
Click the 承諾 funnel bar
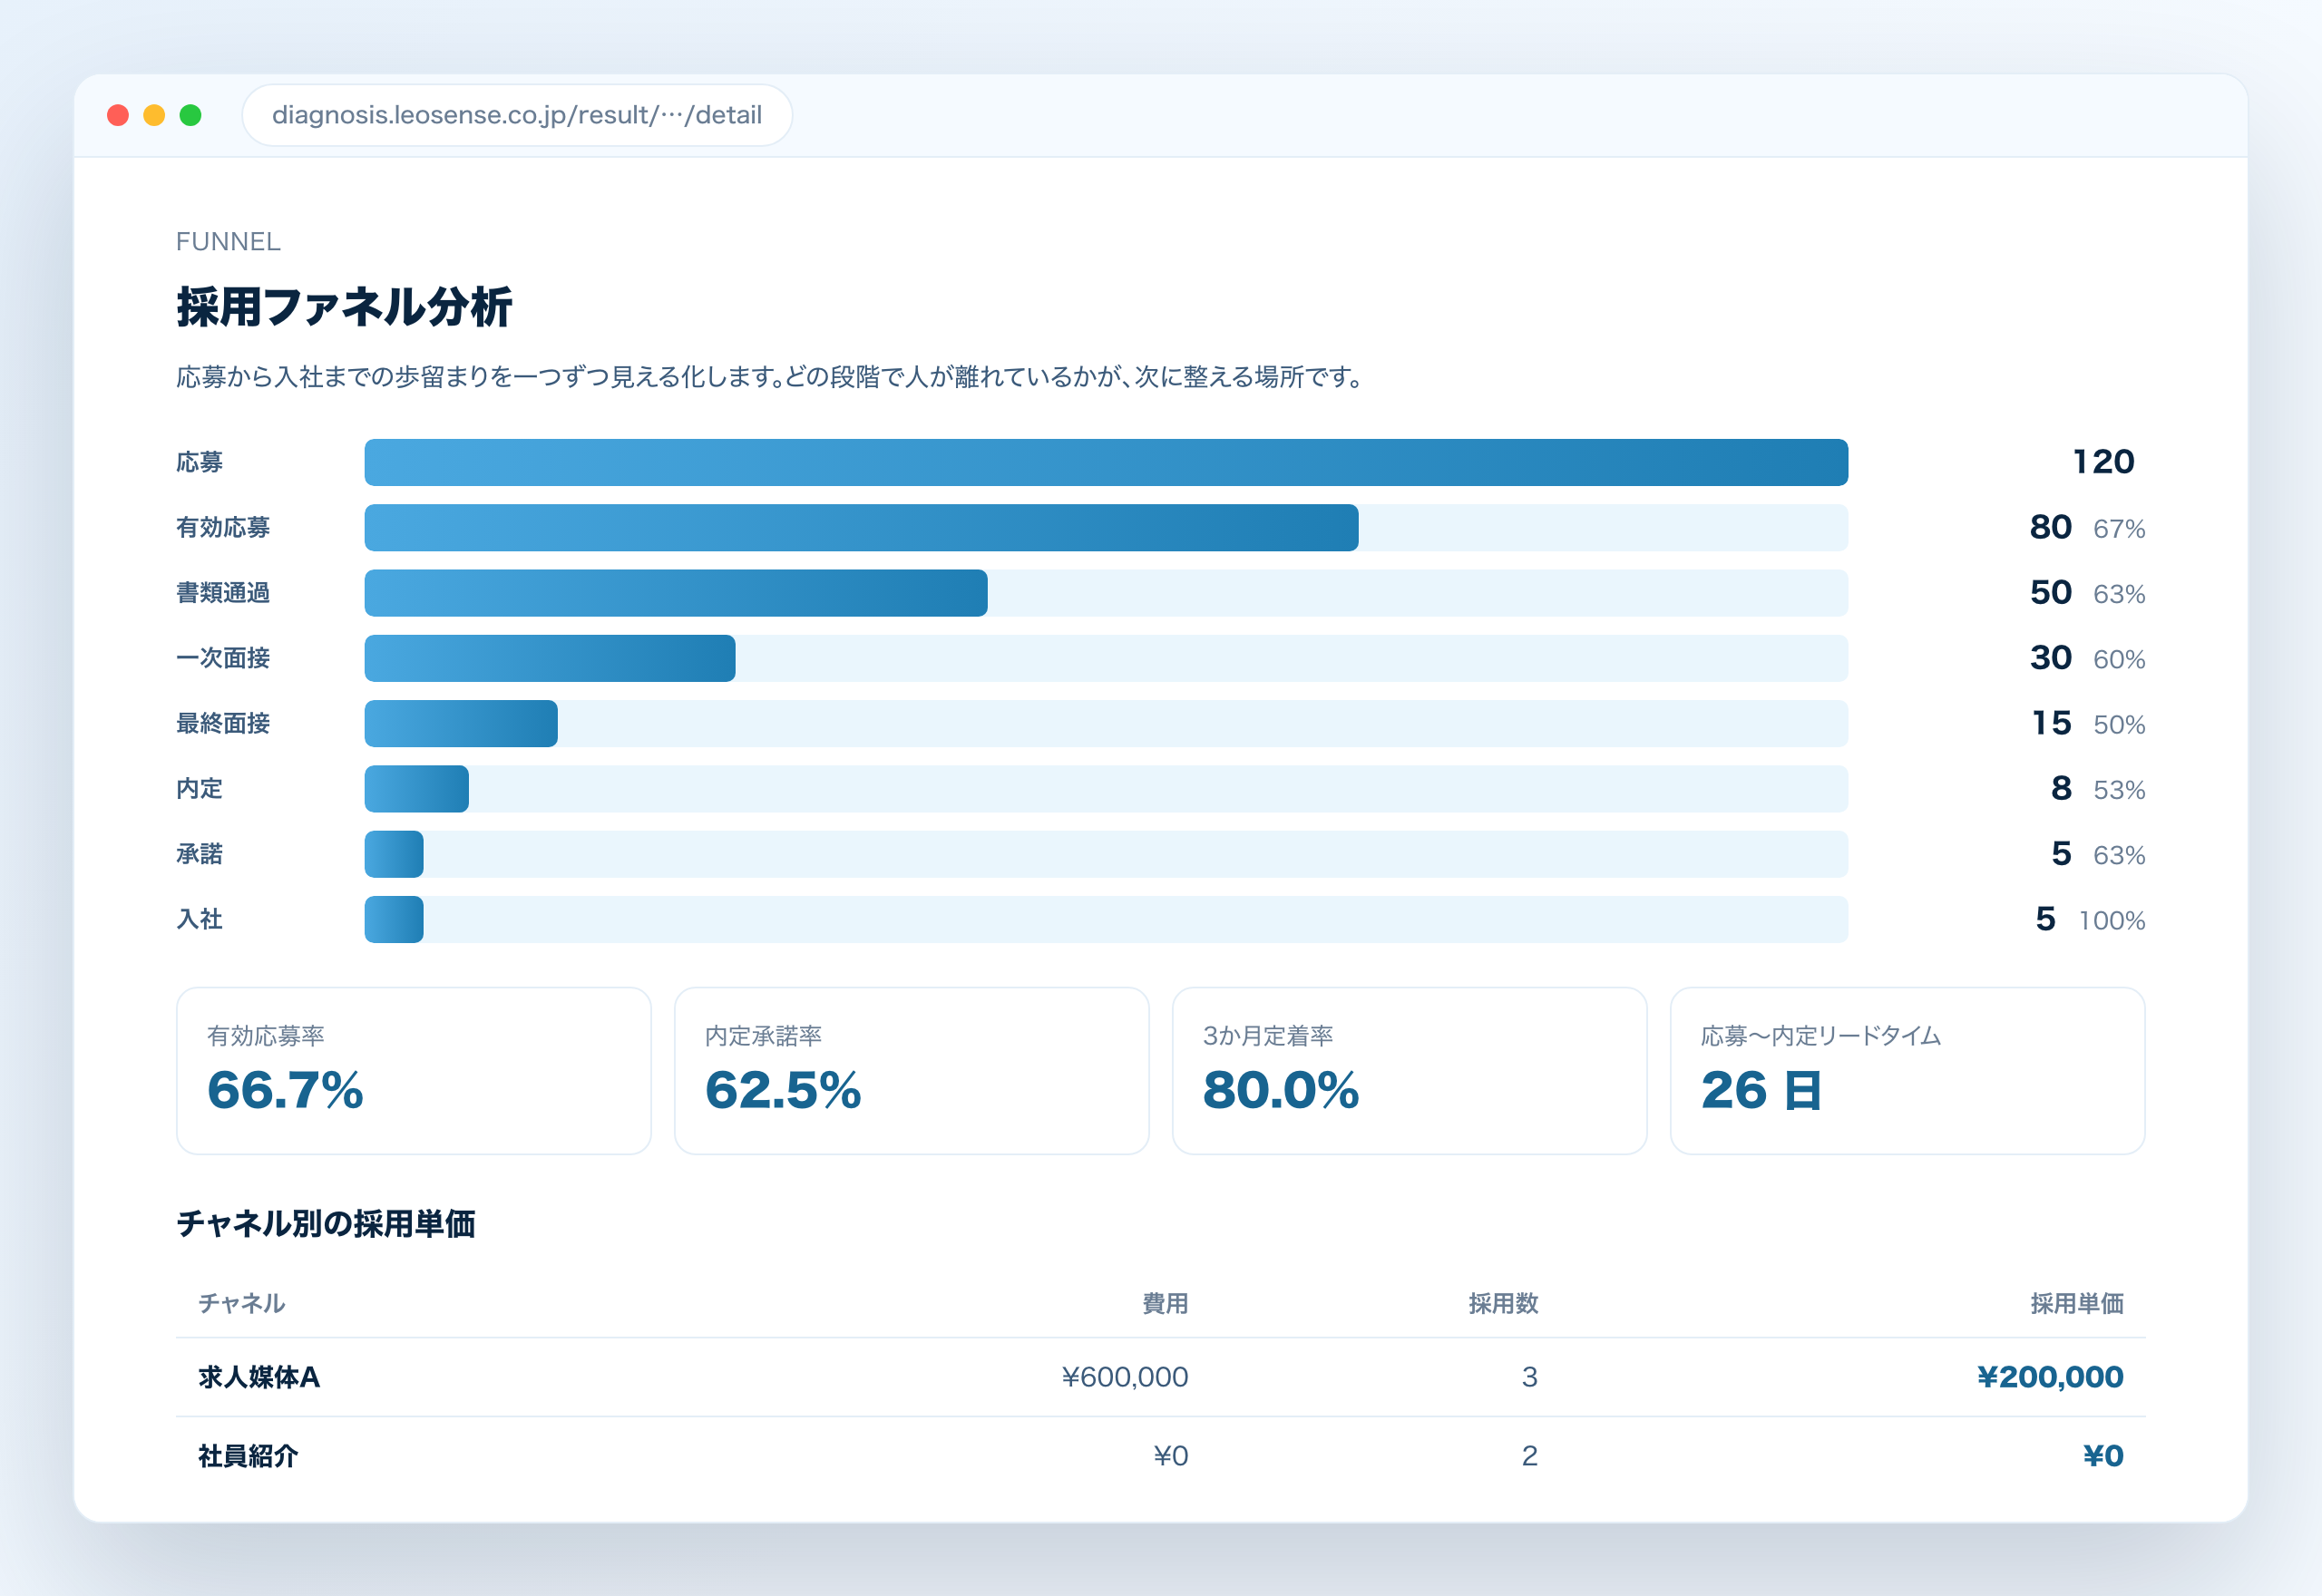pyautogui.click(x=394, y=854)
